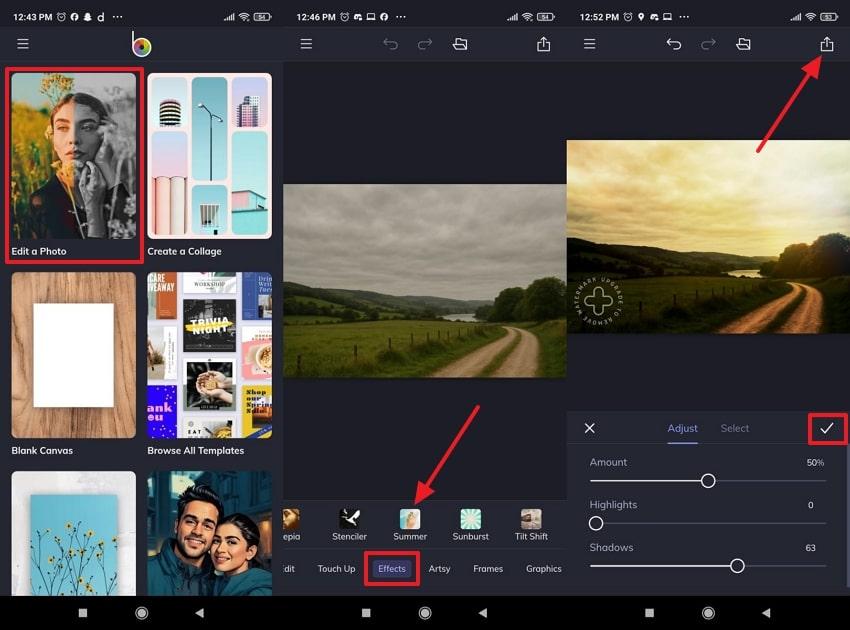Screen dimensions: 850x630
Task: Click undo arrow in middle editor screen
Action: pyautogui.click(x=390, y=43)
